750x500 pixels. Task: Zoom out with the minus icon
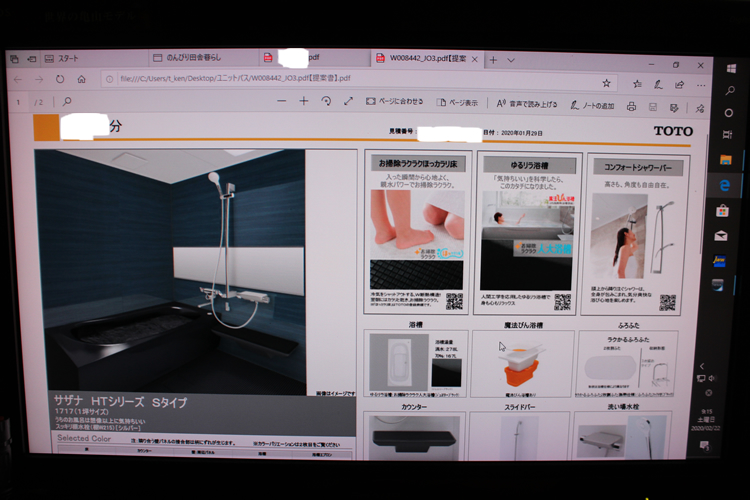[281, 101]
